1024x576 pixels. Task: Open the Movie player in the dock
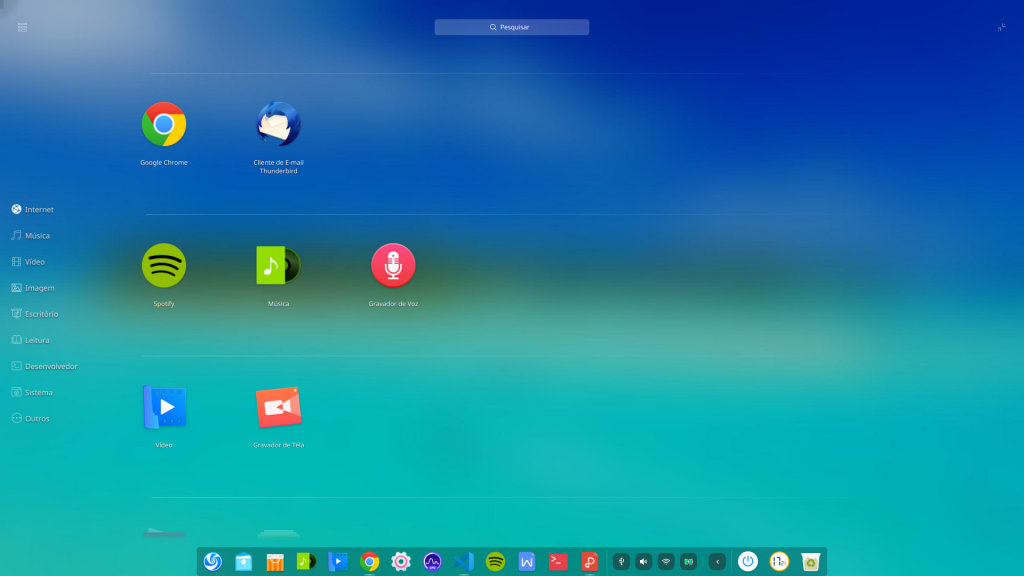338,562
